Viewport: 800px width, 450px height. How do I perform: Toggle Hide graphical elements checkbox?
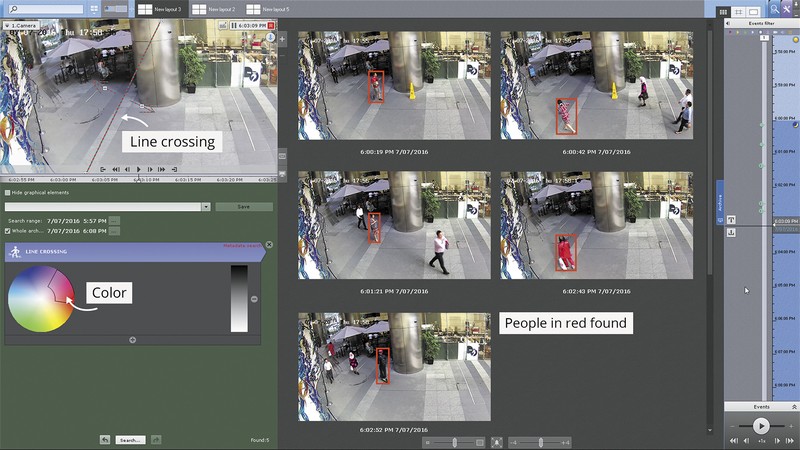[8, 192]
